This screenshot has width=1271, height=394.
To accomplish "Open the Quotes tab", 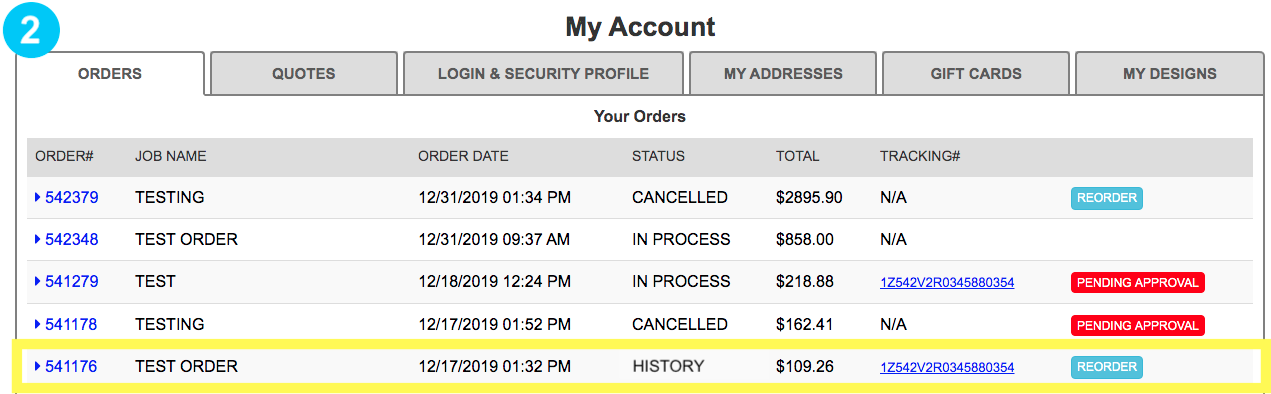I will click(x=304, y=73).
